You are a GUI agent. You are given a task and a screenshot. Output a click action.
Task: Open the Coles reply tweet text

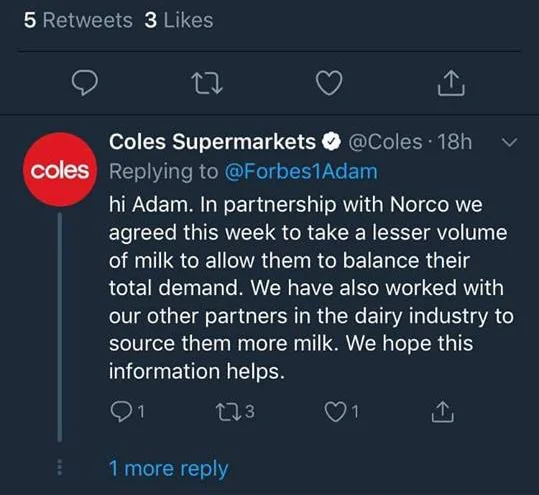pyautogui.click(x=311, y=288)
